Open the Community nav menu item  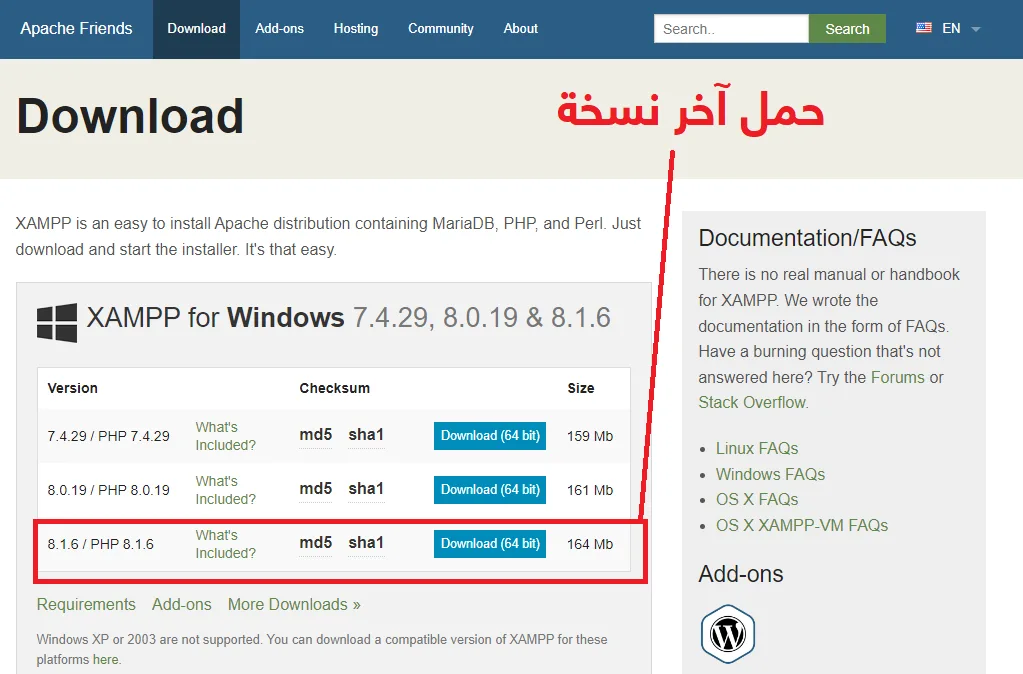coord(441,29)
